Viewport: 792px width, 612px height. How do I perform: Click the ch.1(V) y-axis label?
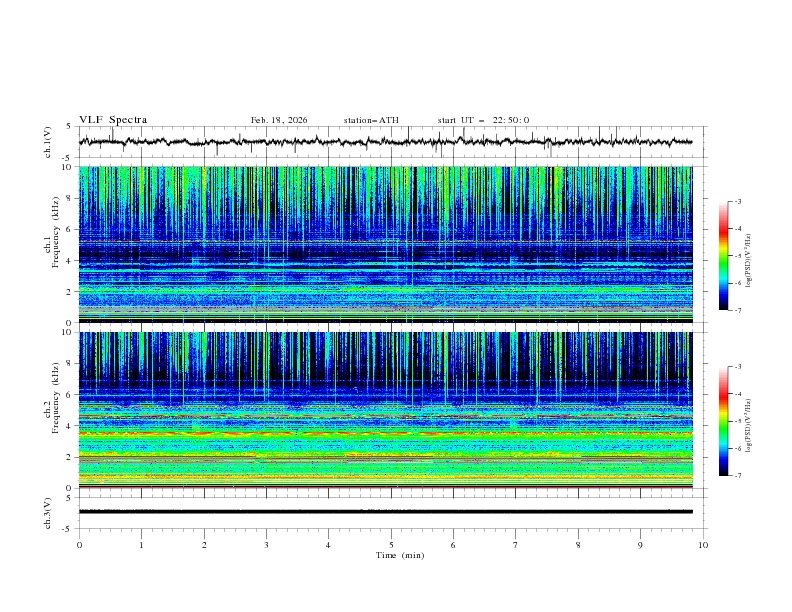click(48, 142)
